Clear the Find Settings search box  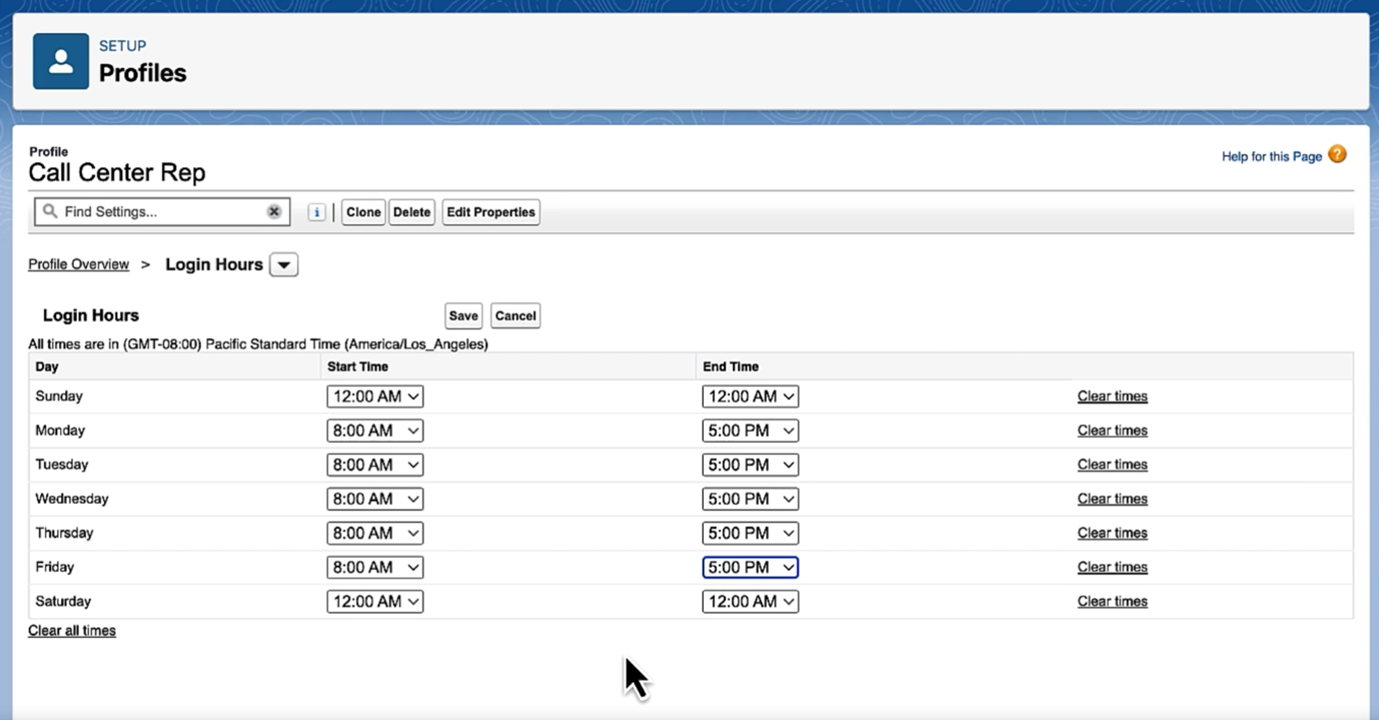pos(273,212)
